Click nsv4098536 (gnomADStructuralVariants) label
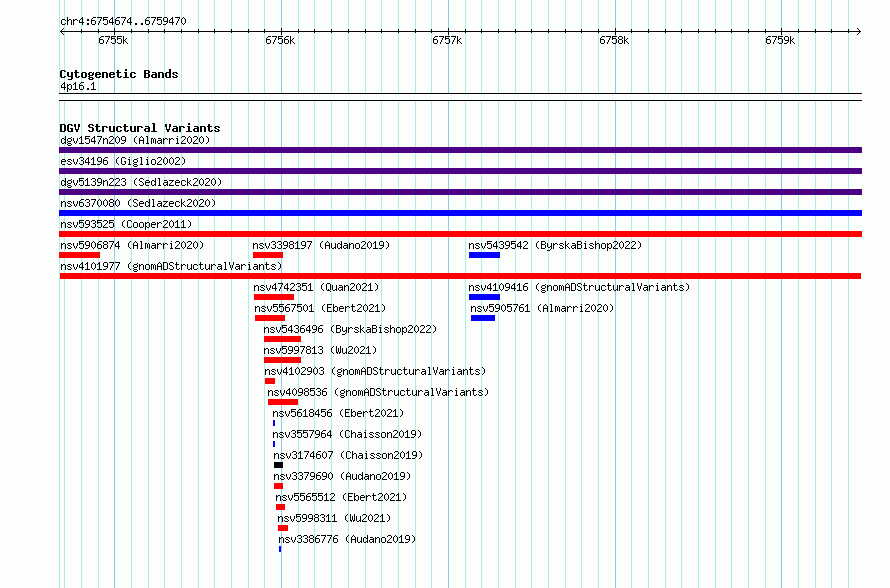 pos(378,392)
